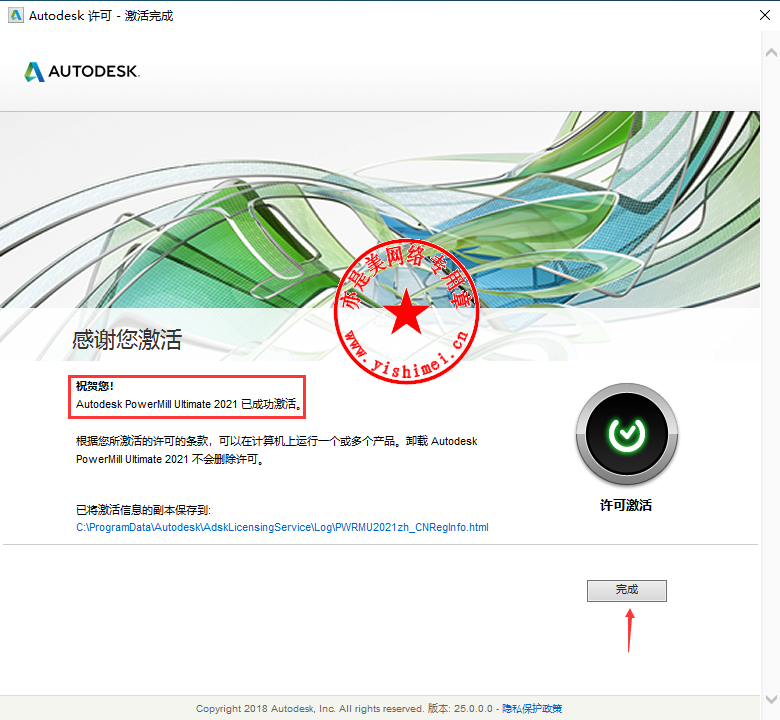Click the window title 'Autodesk 许可 - 激活完成'
This screenshot has height=720, width=780.
tap(101, 16)
